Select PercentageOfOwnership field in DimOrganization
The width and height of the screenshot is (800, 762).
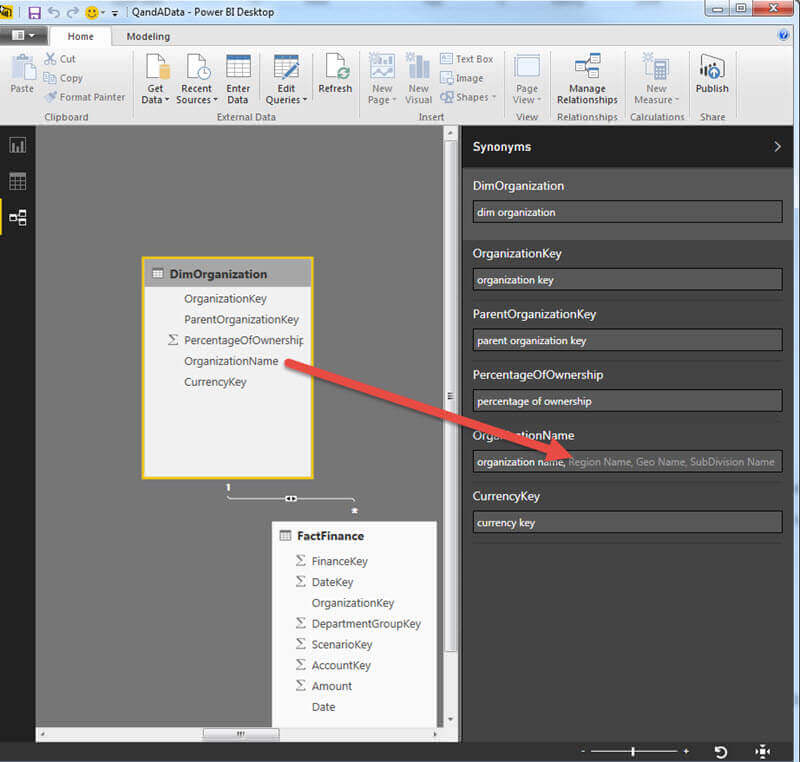click(243, 340)
